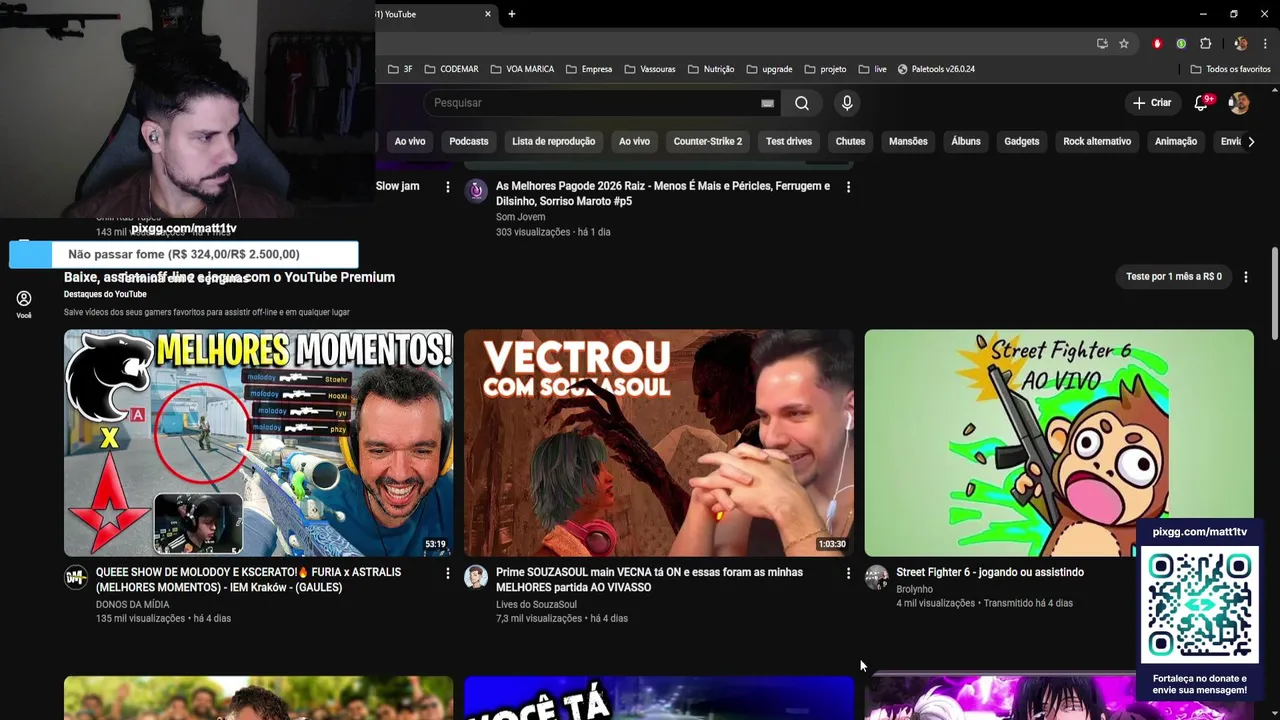Open the 3F bookmarks folder
The width and height of the screenshot is (1280, 720).
[400, 69]
